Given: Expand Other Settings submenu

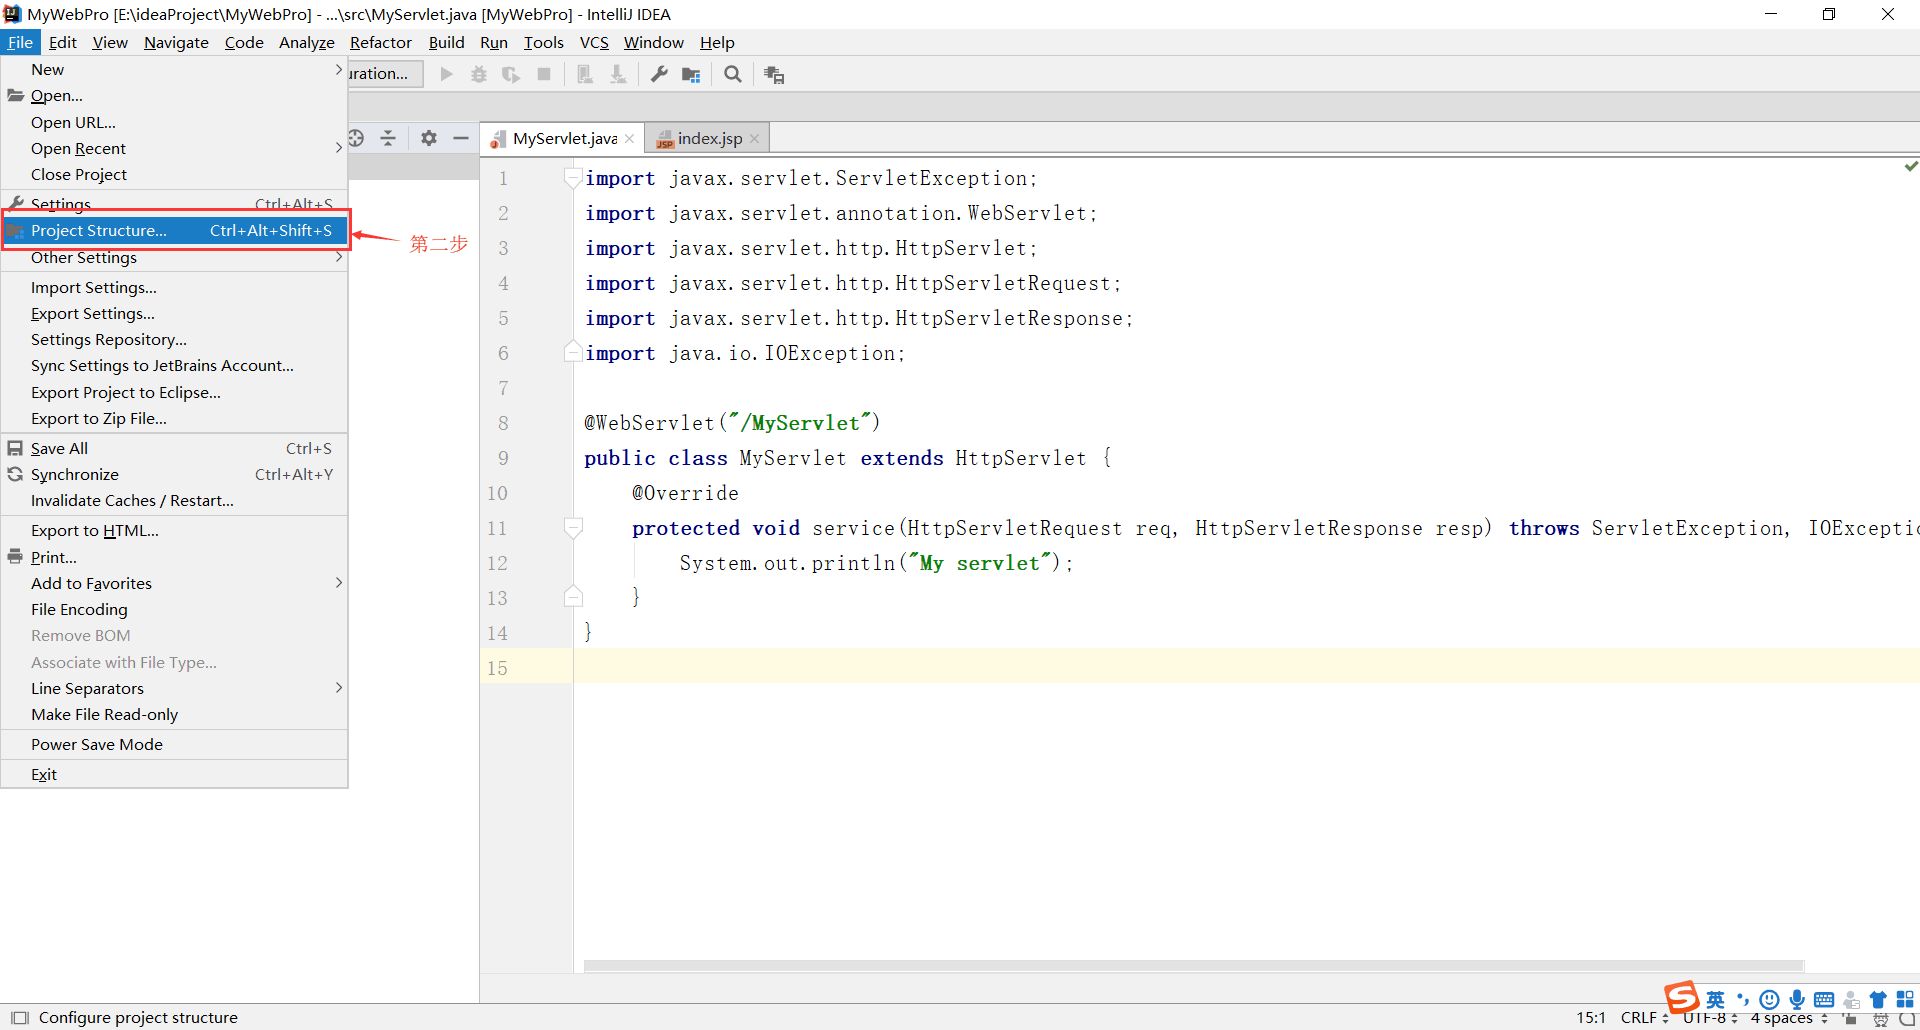Looking at the screenshot, I should click(174, 258).
